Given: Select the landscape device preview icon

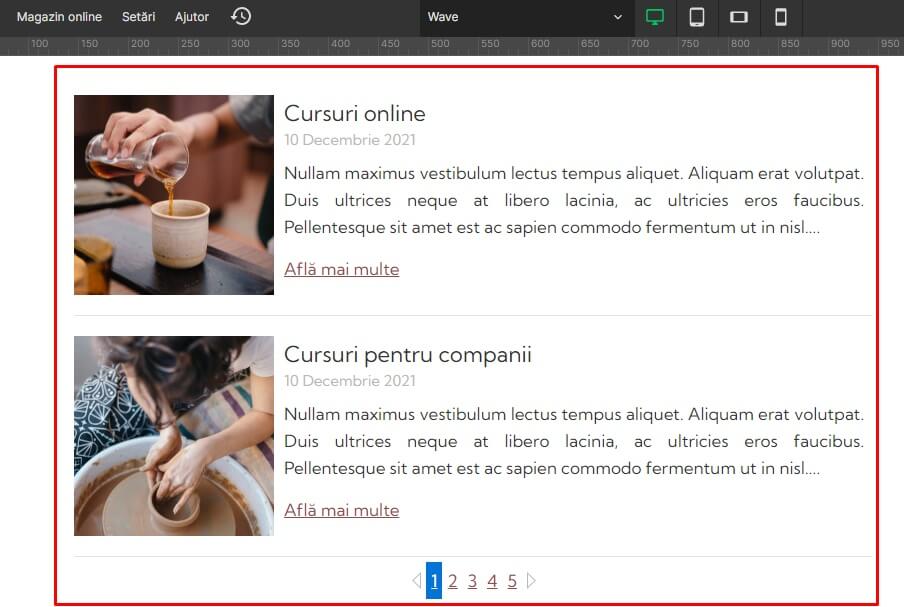Looking at the screenshot, I should click(x=740, y=16).
